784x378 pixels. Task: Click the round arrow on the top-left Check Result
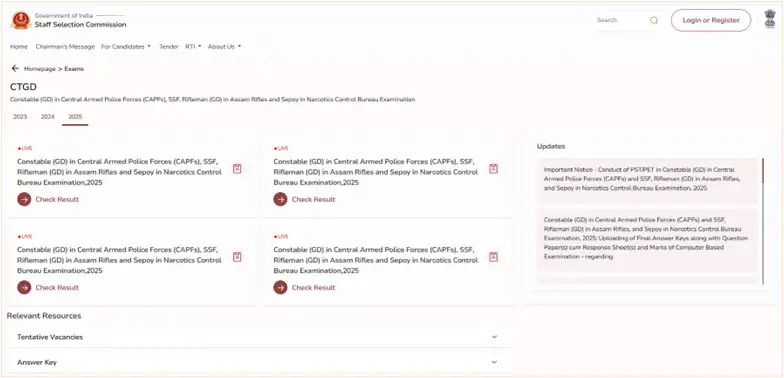(x=24, y=200)
